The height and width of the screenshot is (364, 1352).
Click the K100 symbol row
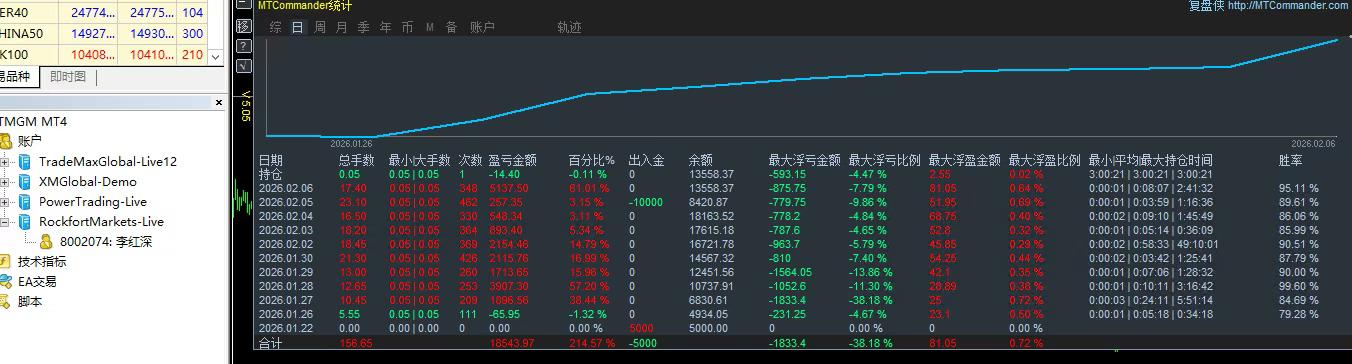coord(104,54)
